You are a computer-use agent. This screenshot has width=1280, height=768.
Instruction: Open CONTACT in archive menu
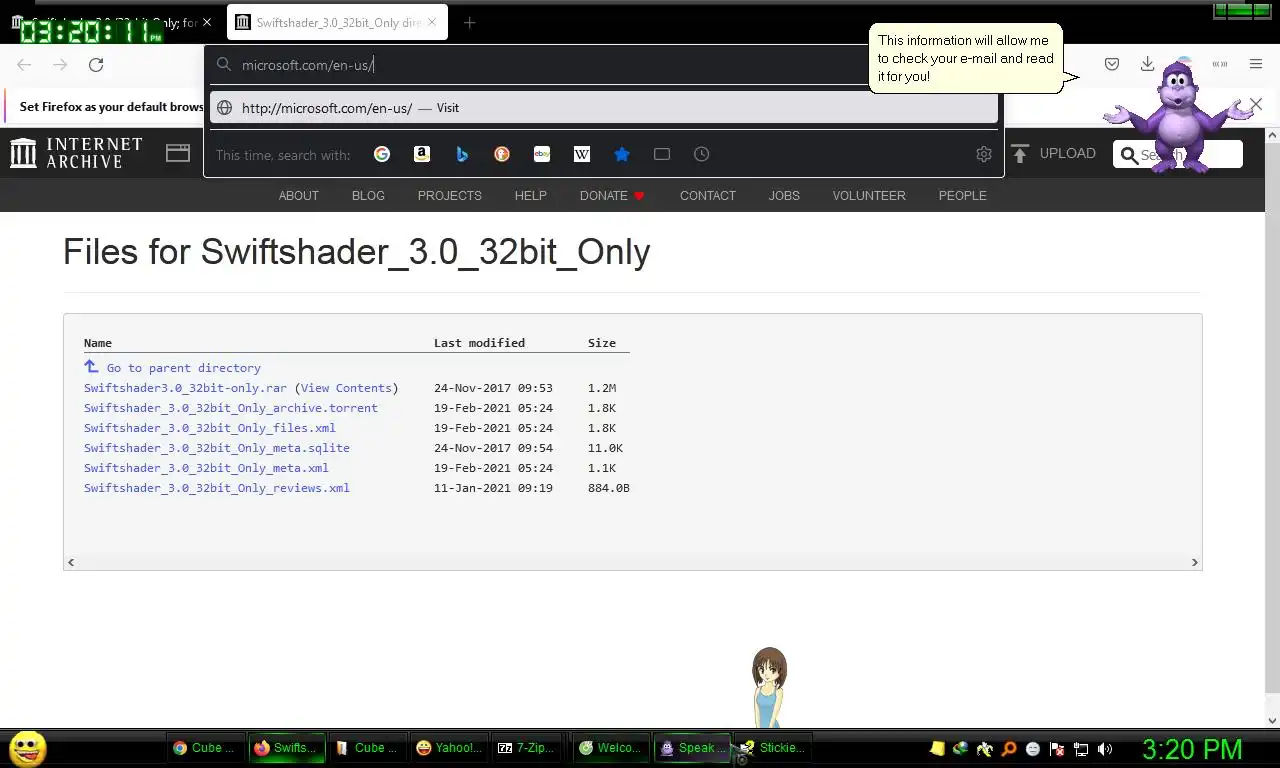tap(708, 196)
